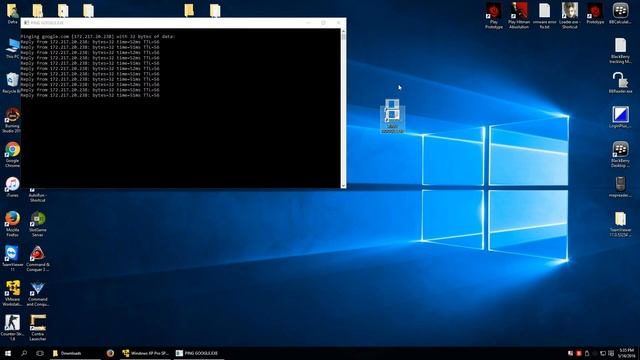This screenshot has height=360, width=640.
Task: Launch Play Prototype desktop shortcut
Action: 494,16
